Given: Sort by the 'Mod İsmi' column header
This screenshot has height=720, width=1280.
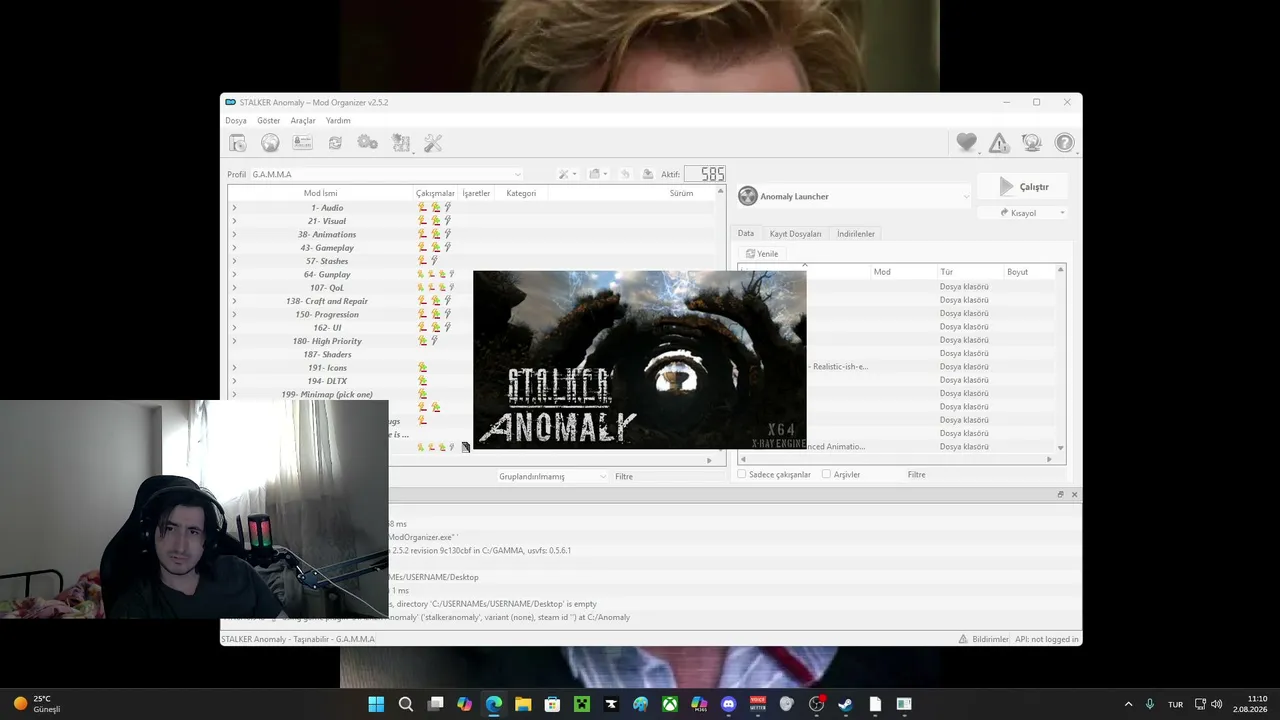Looking at the screenshot, I should (x=321, y=193).
